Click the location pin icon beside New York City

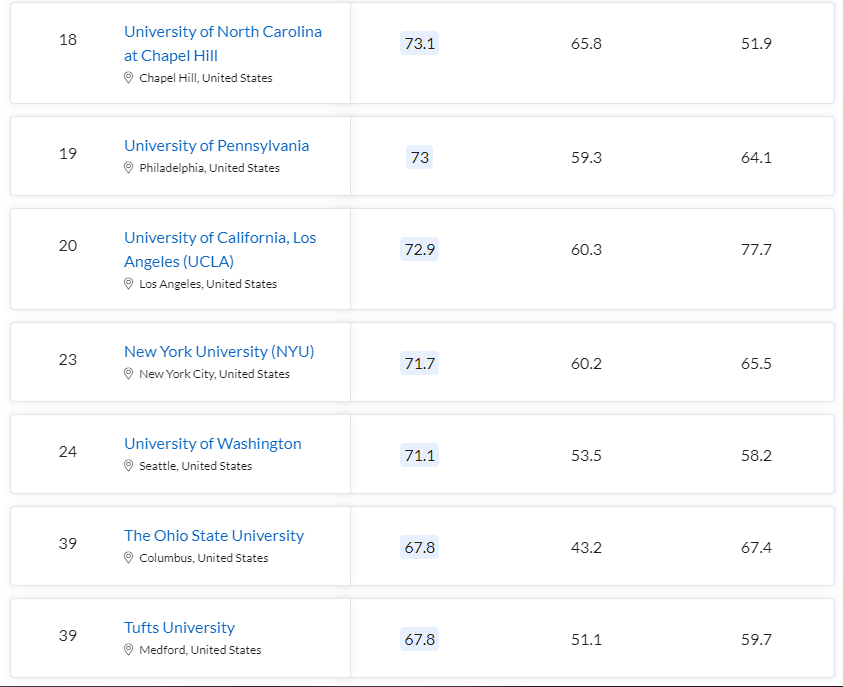click(x=129, y=374)
